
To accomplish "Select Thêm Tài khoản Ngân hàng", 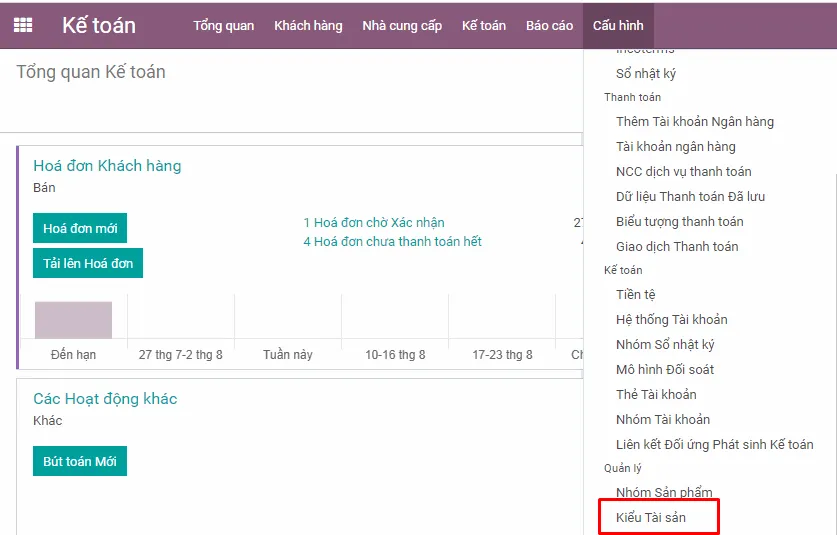I will (694, 121).
